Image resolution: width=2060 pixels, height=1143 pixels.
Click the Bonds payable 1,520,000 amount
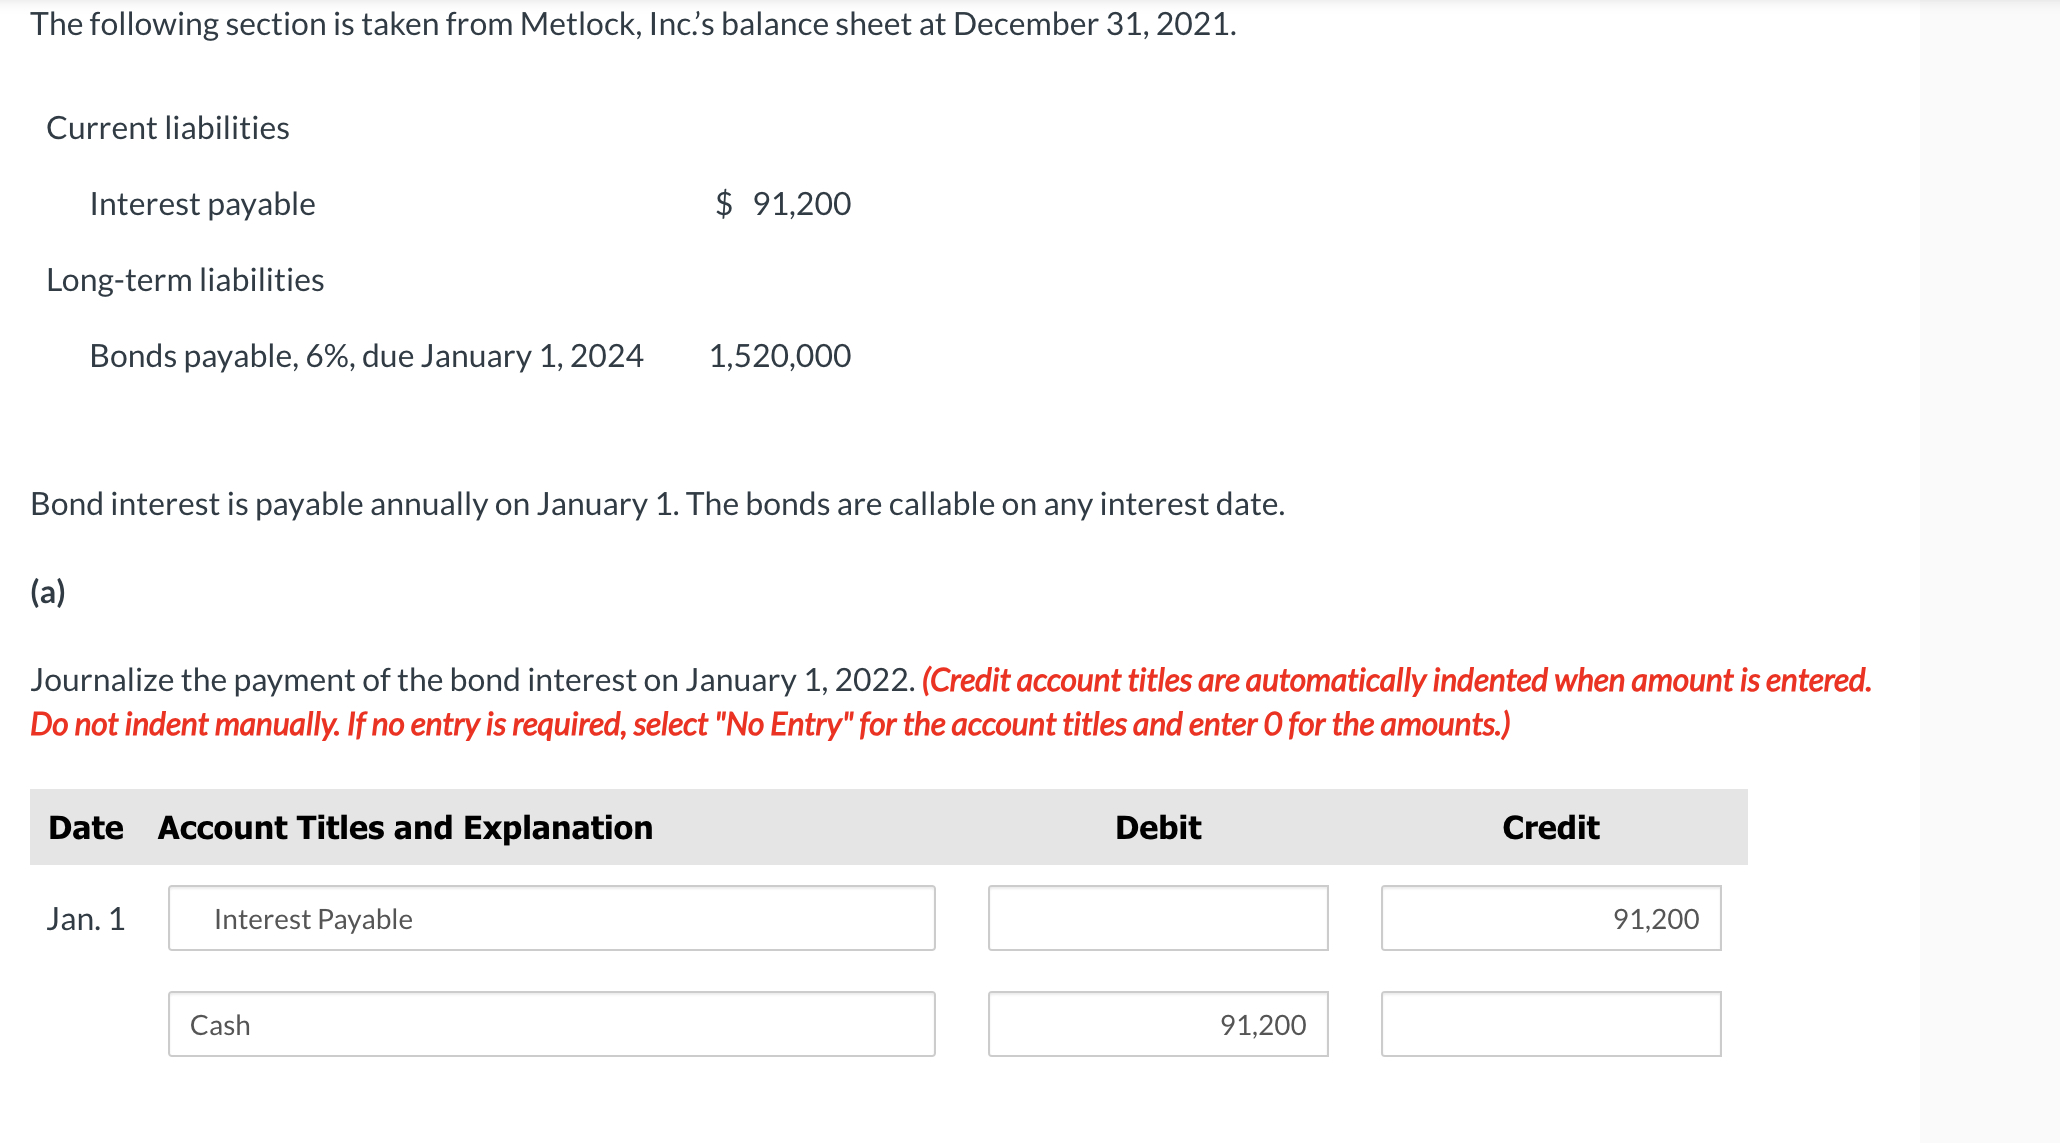click(779, 355)
